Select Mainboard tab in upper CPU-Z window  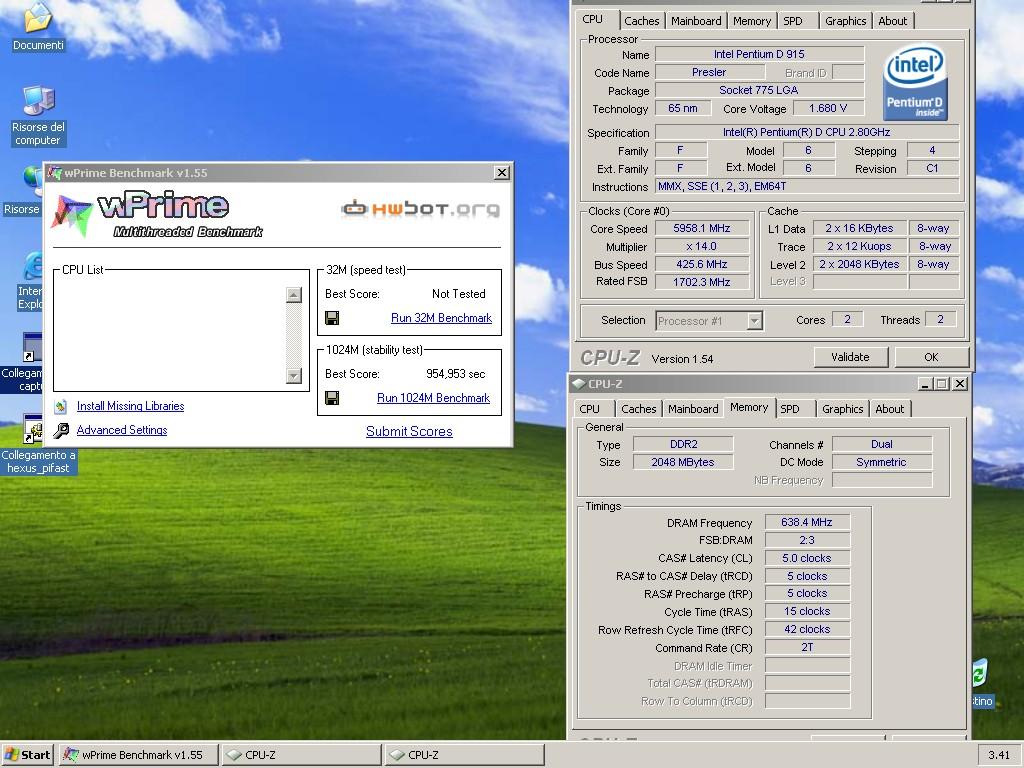pos(696,21)
